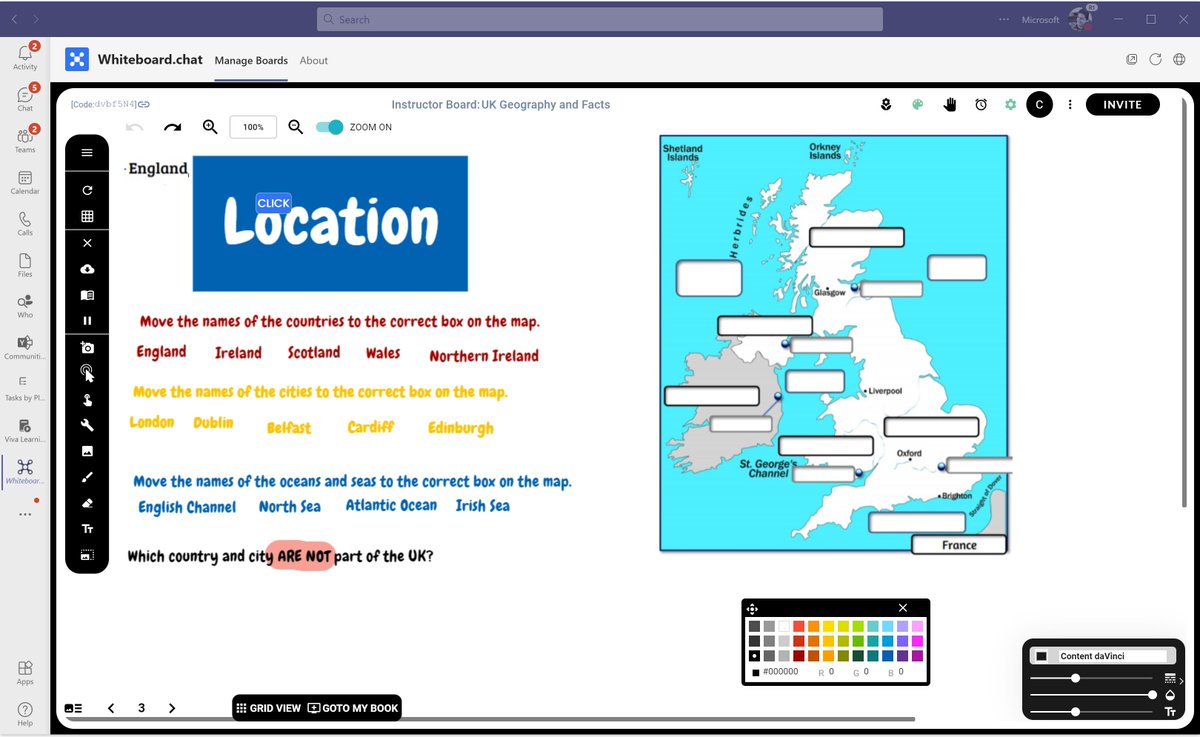
Task: Open the three-dot overflow menu near Invite
Action: (1069, 104)
